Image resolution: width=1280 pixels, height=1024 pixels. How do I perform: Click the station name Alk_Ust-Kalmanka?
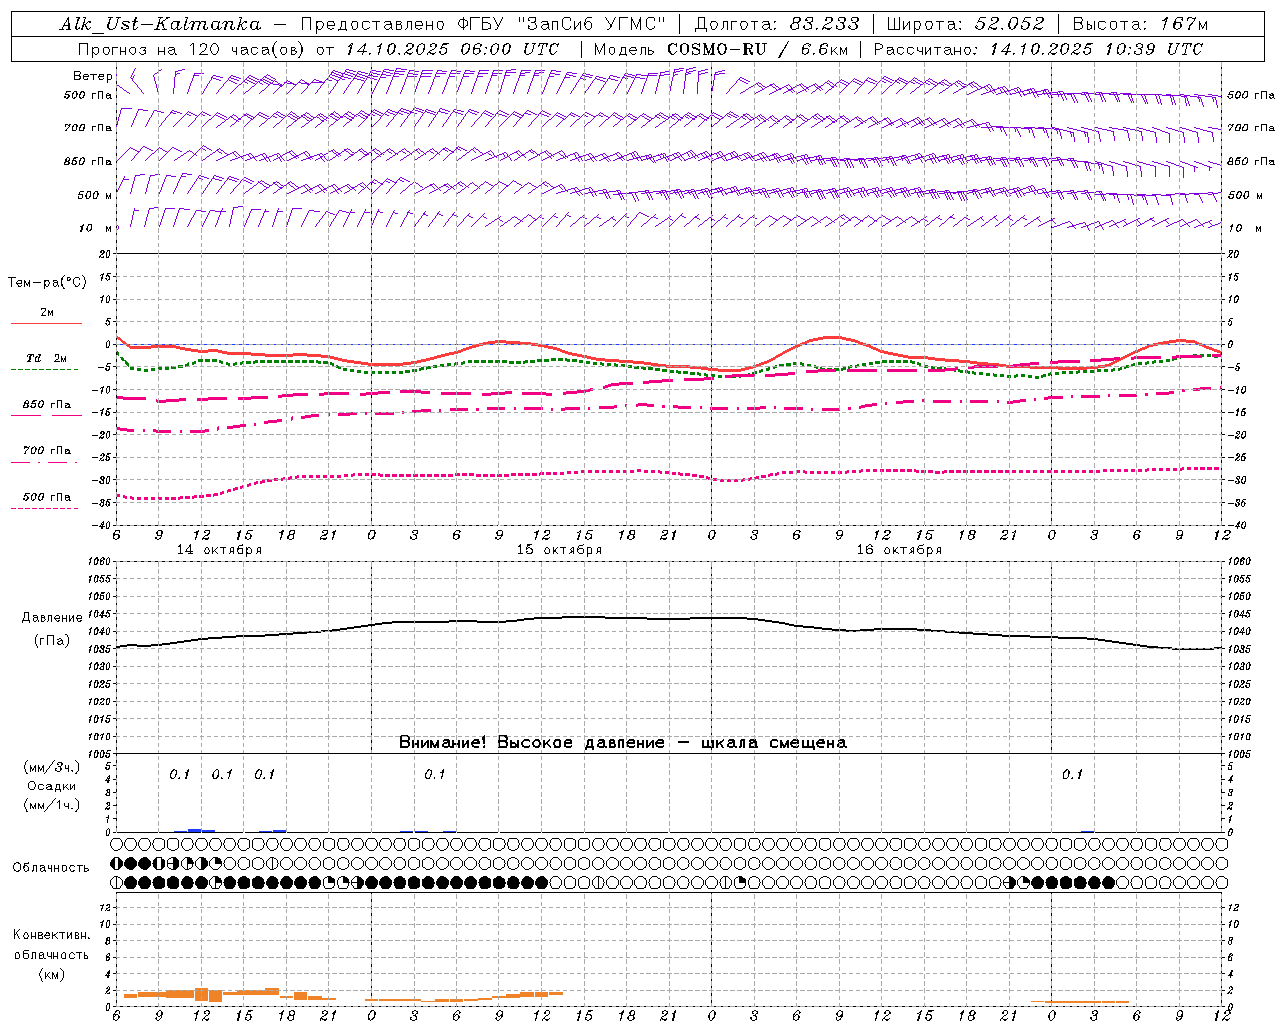pyautogui.click(x=160, y=24)
